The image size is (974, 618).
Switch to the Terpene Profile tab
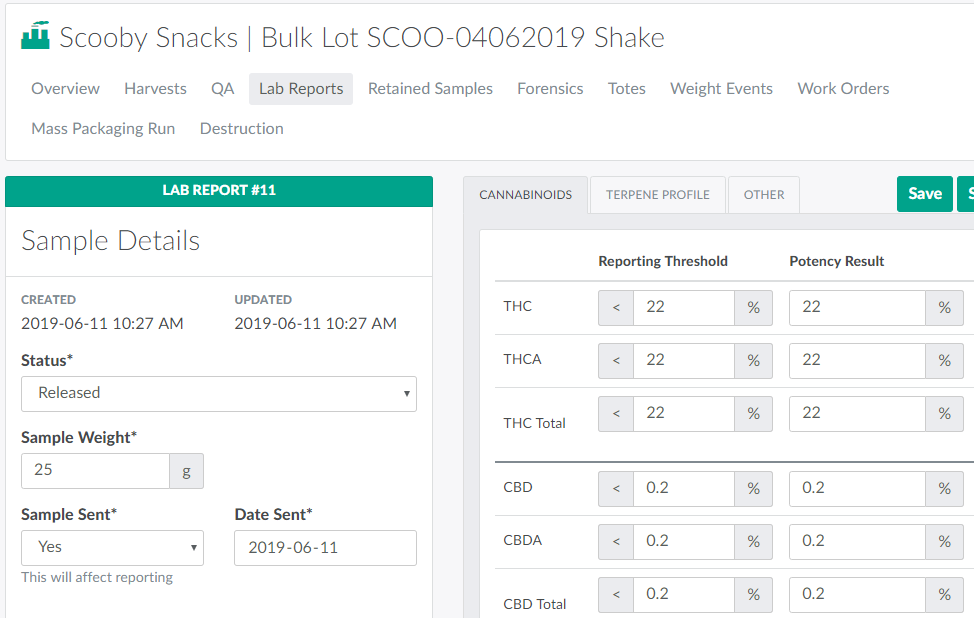657,195
